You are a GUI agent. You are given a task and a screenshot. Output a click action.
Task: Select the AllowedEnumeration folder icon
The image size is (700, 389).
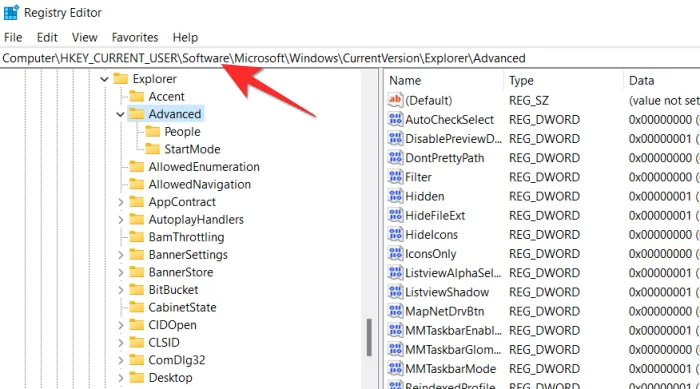137,167
